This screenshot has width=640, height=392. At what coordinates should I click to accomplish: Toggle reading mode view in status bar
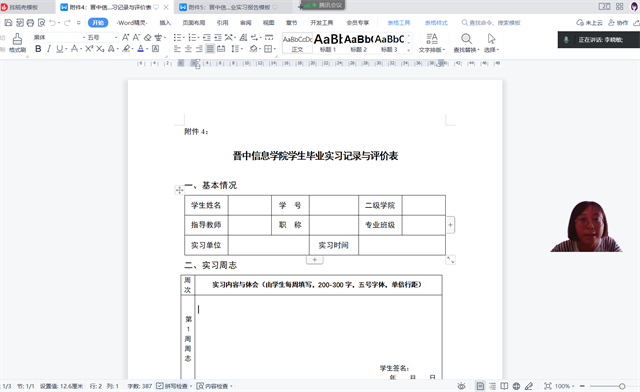click(504, 386)
